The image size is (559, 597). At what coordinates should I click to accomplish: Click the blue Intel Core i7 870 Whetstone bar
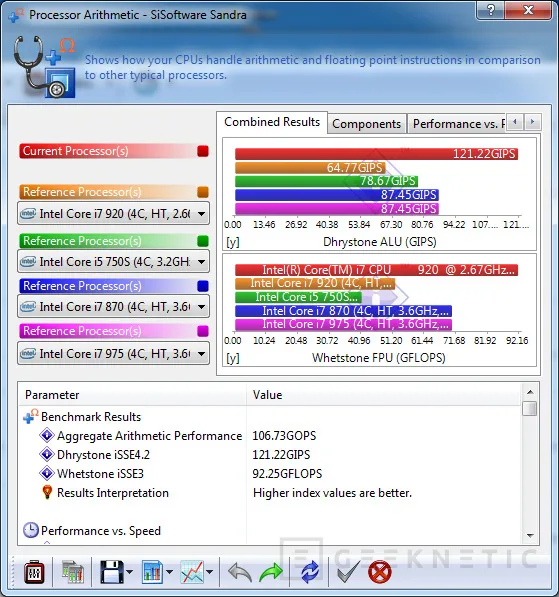pos(343,311)
